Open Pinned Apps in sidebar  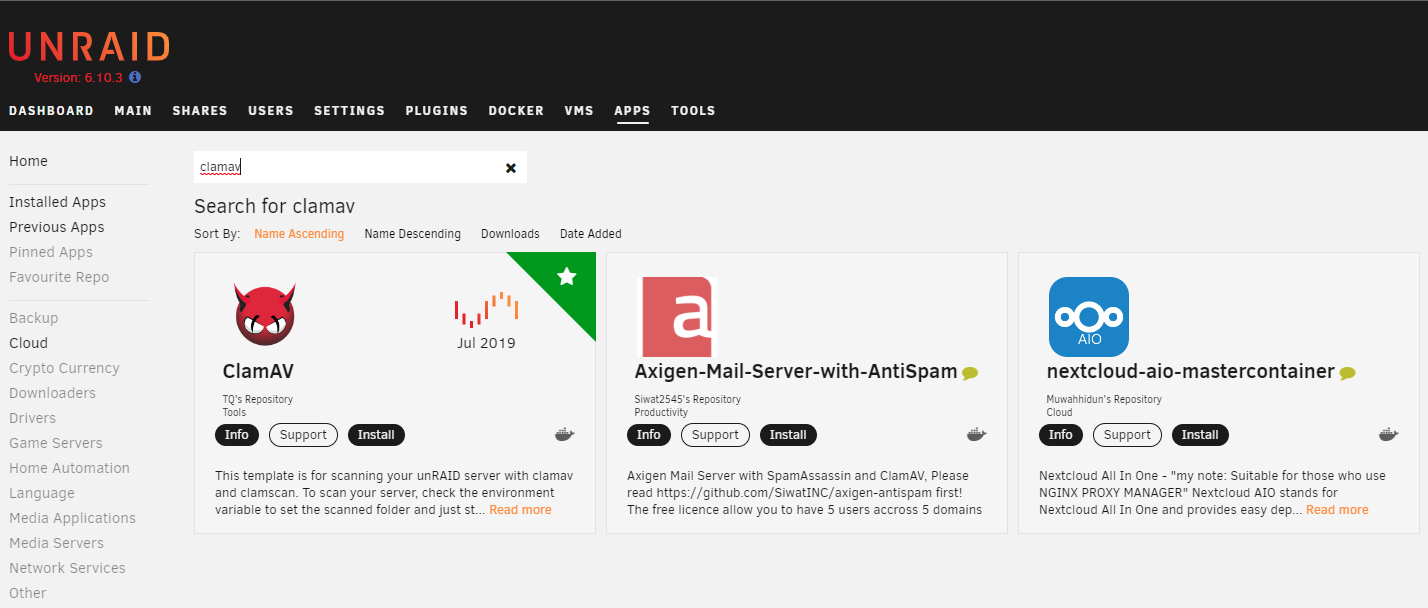(x=51, y=252)
